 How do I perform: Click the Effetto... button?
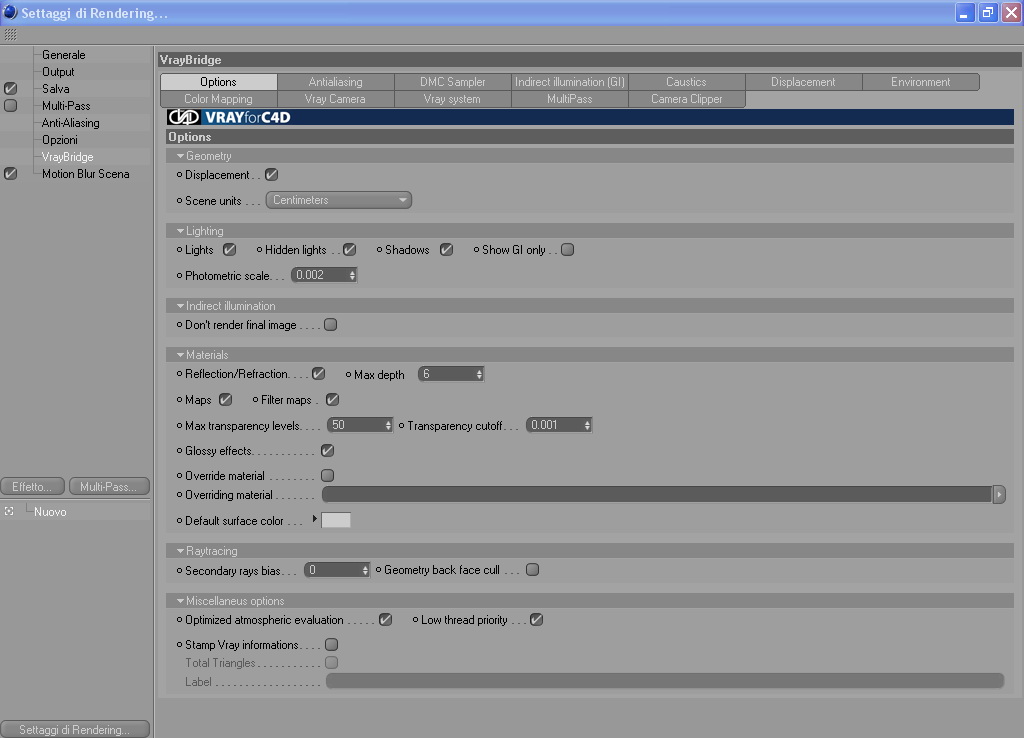32,487
